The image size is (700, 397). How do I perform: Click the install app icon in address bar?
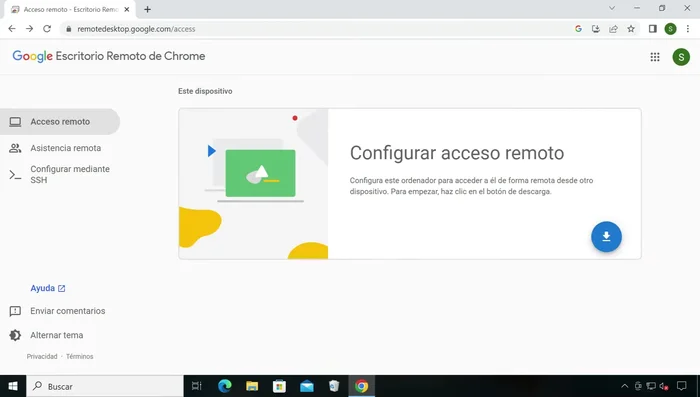point(596,29)
